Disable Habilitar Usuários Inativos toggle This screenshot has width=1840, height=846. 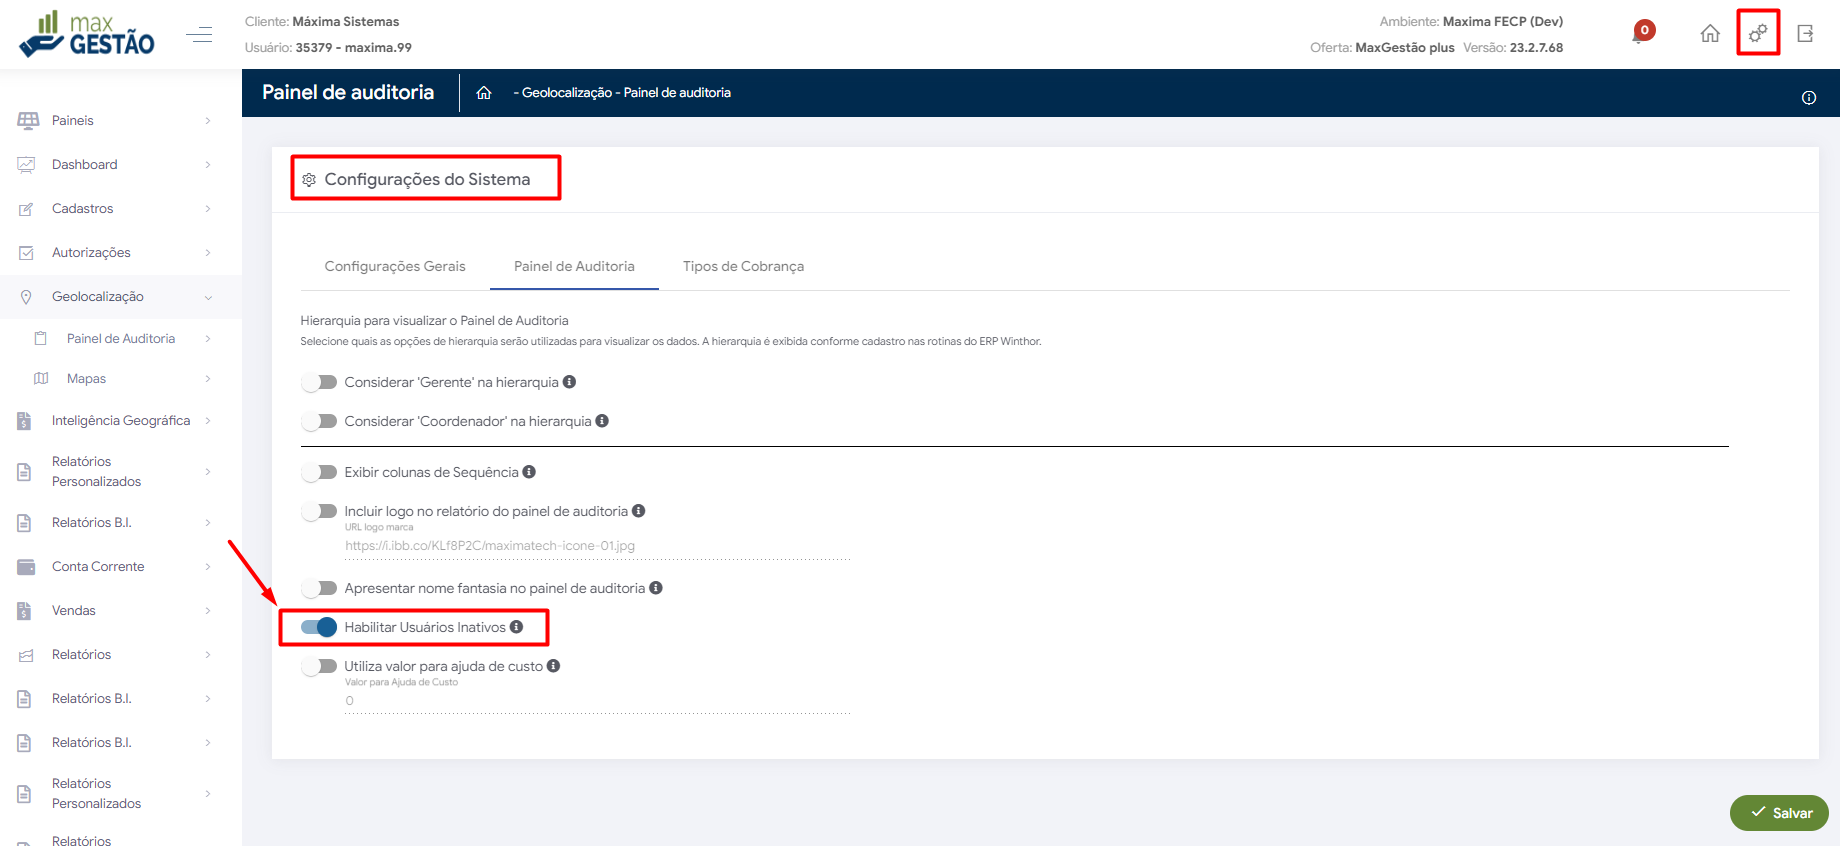[319, 627]
